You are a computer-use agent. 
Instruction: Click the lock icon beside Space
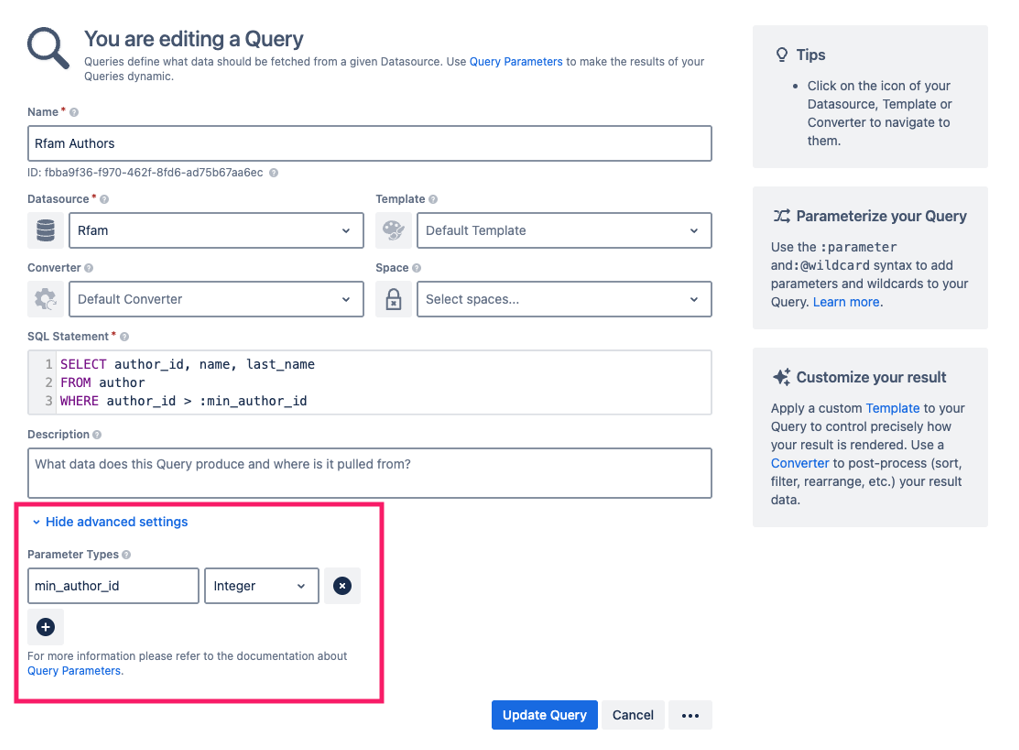pos(394,298)
